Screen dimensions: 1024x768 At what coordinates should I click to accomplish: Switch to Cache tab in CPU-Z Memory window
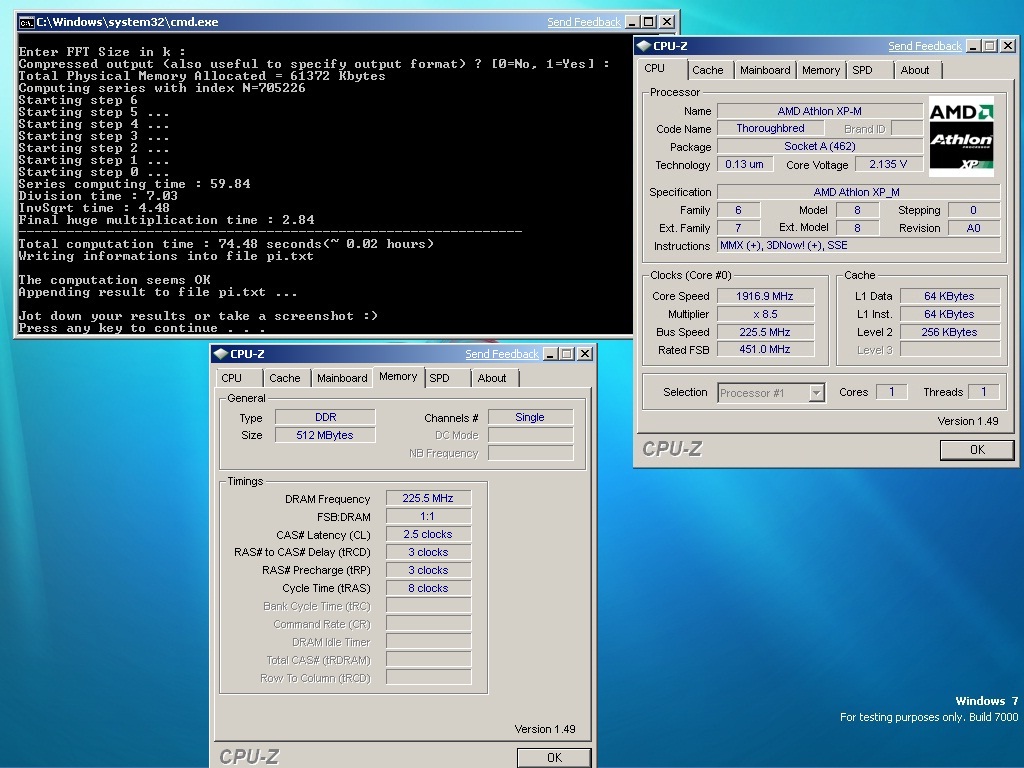[285, 378]
